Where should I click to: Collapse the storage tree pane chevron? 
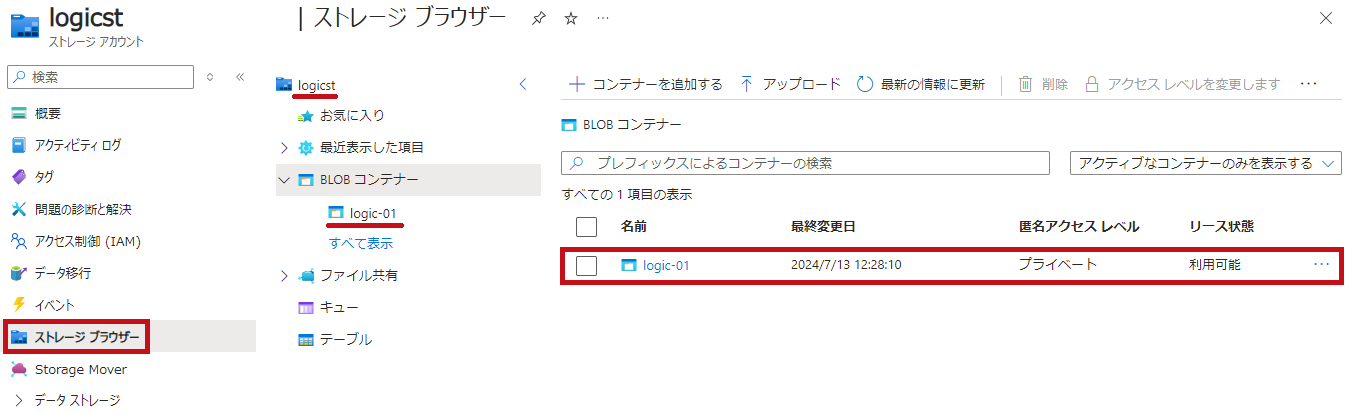[x=522, y=84]
